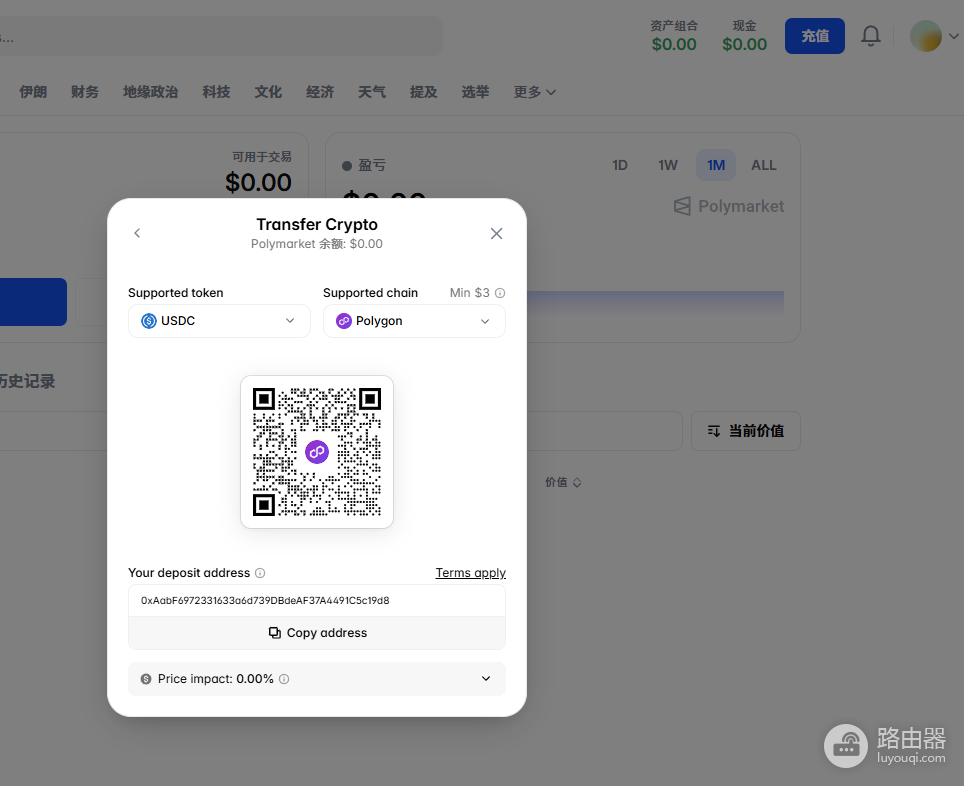Open the notifications bell
The image size is (964, 786).
tap(871, 36)
